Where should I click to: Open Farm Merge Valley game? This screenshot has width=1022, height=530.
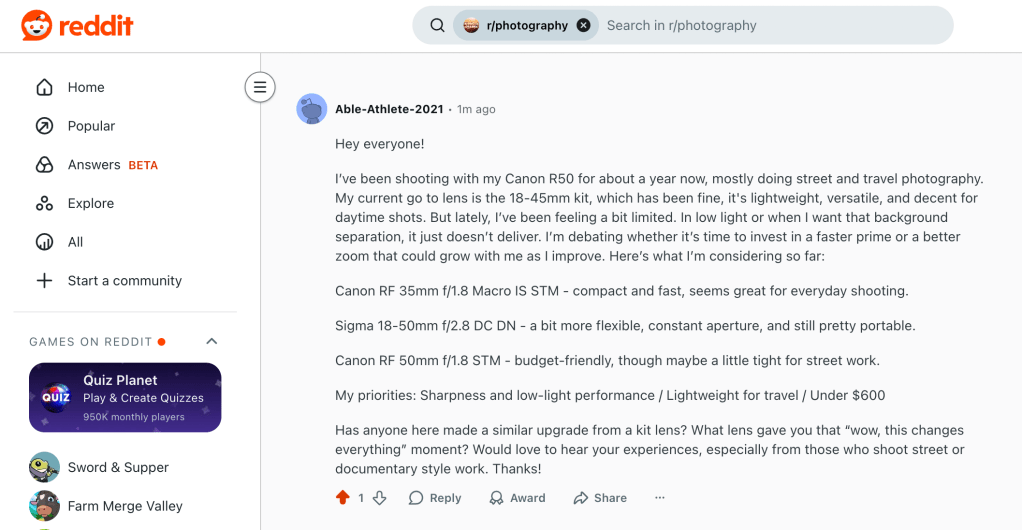click(x=124, y=506)
